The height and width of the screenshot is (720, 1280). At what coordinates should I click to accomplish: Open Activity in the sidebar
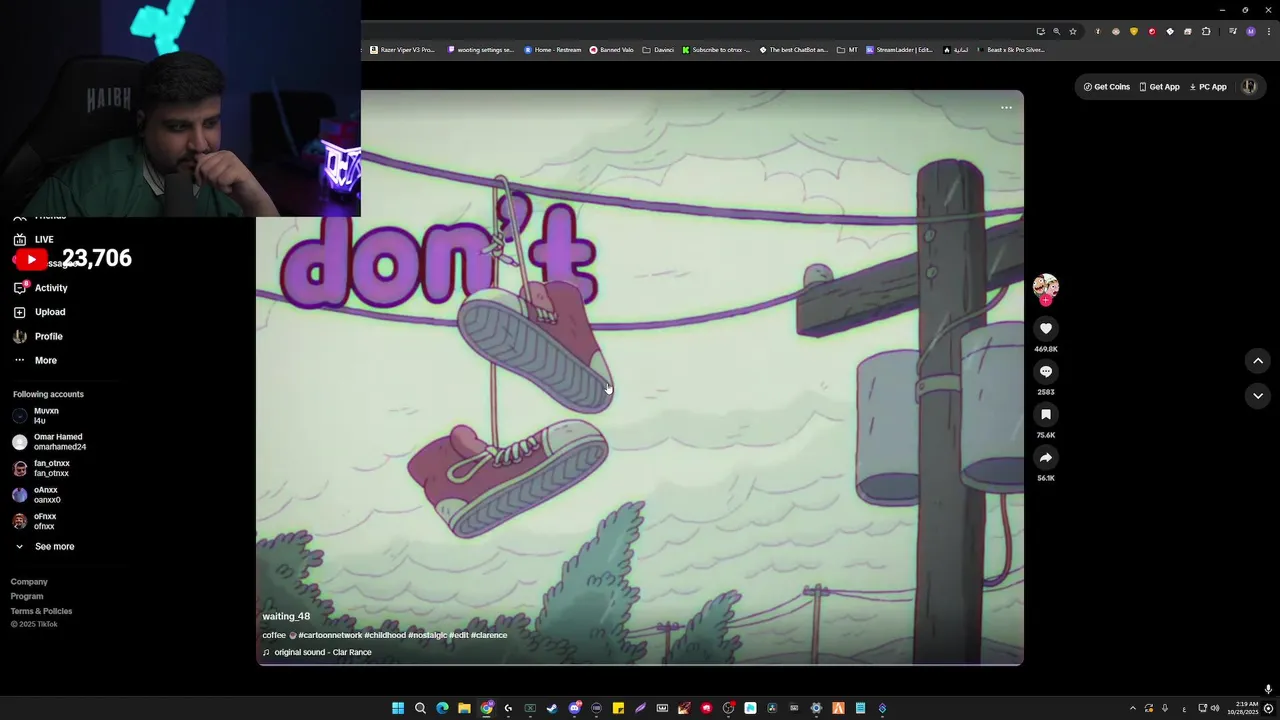40,288
